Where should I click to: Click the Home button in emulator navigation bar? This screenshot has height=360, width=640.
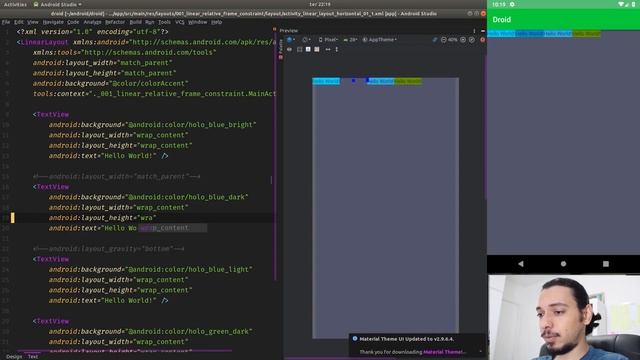563,264
